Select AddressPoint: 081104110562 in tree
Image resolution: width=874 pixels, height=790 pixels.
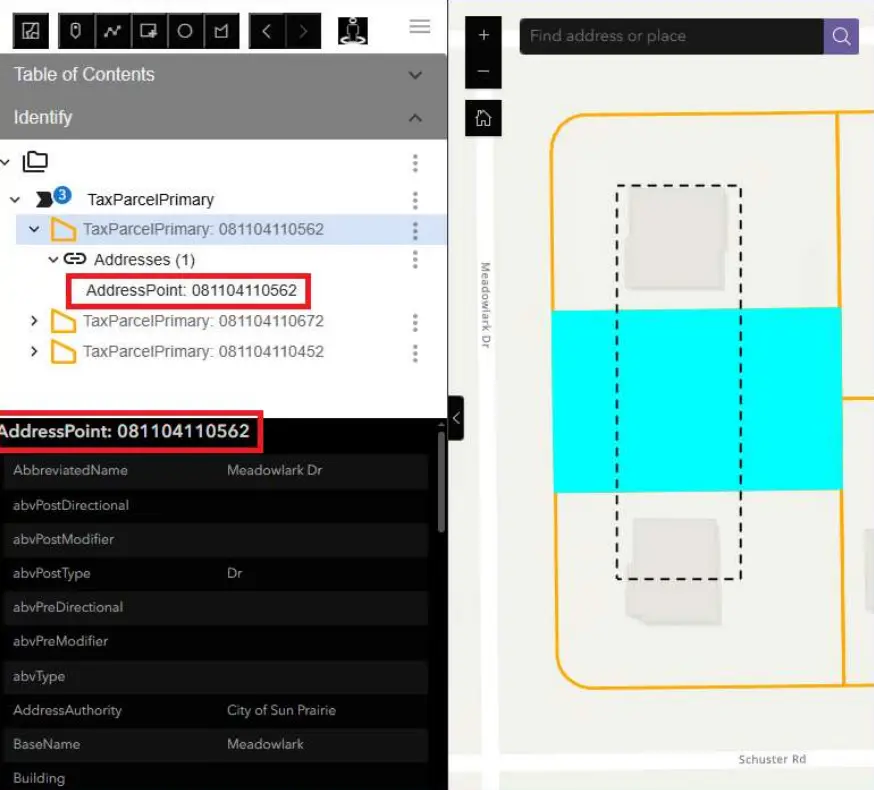coord(191,291)
